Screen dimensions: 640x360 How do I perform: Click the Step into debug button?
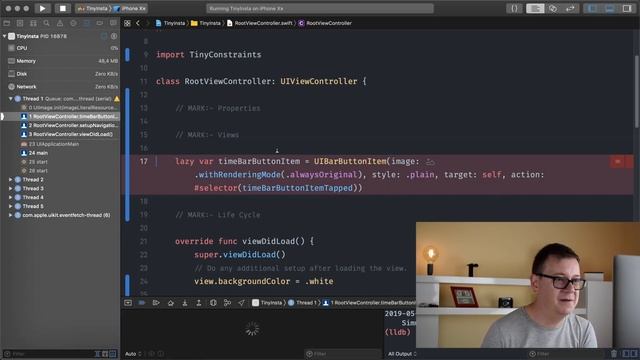pyautogui.click(x=185, y=303)
